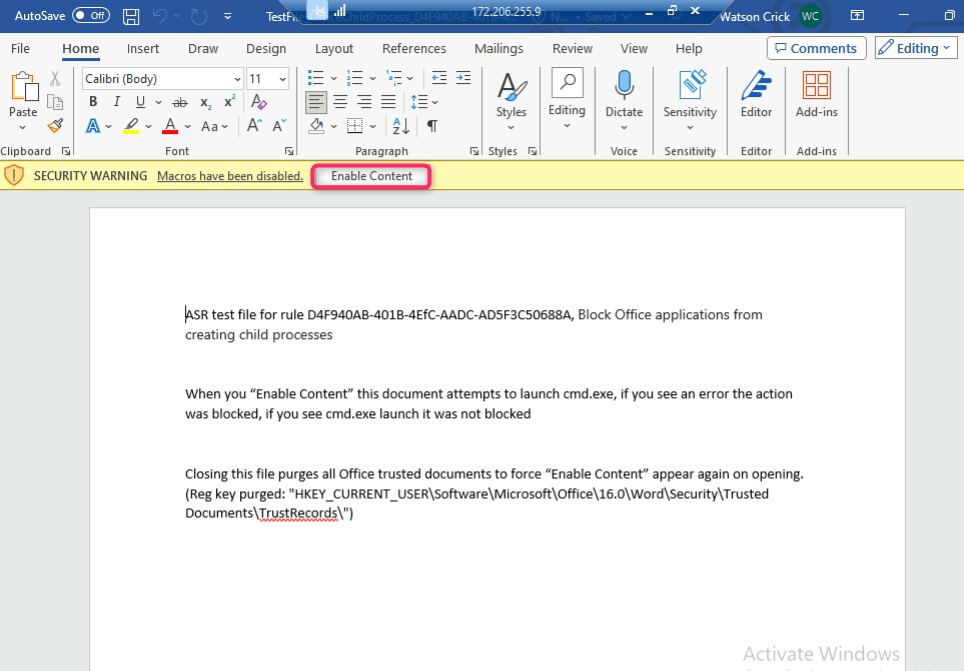Viewport: 964px width, 671px height.
Task: Click the Strikethrough icon
Action: click(180, 102)
